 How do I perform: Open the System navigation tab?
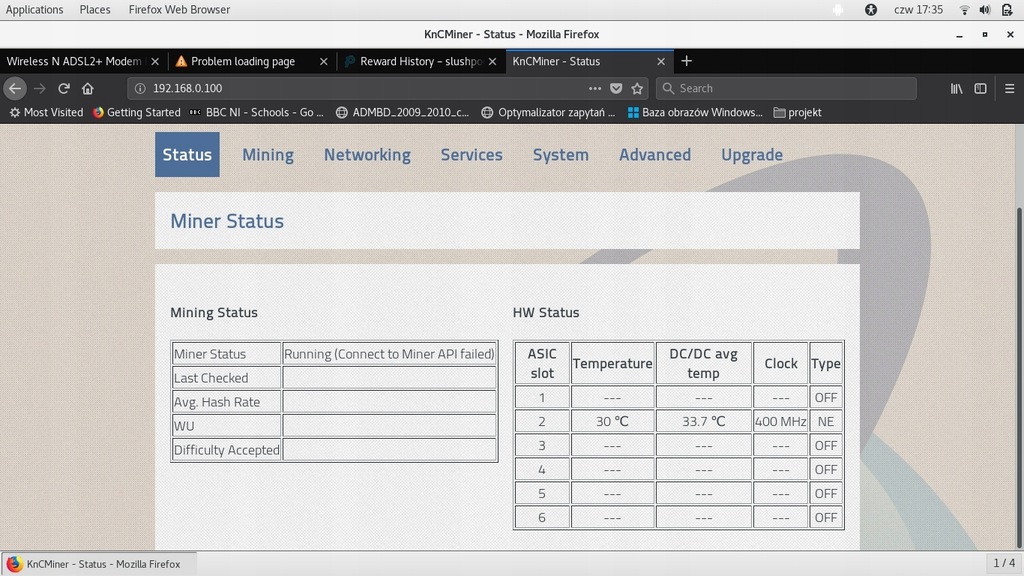560,155
